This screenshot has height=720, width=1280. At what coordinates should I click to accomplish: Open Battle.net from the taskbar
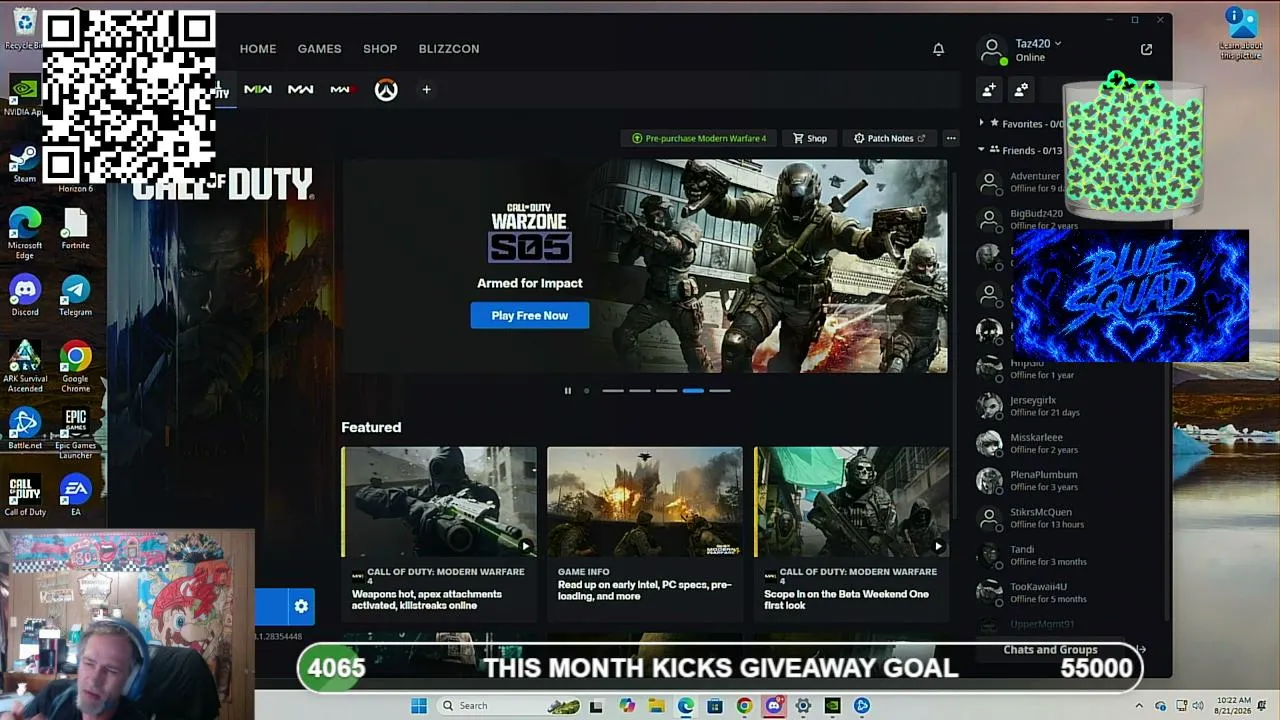click(861, 706)
